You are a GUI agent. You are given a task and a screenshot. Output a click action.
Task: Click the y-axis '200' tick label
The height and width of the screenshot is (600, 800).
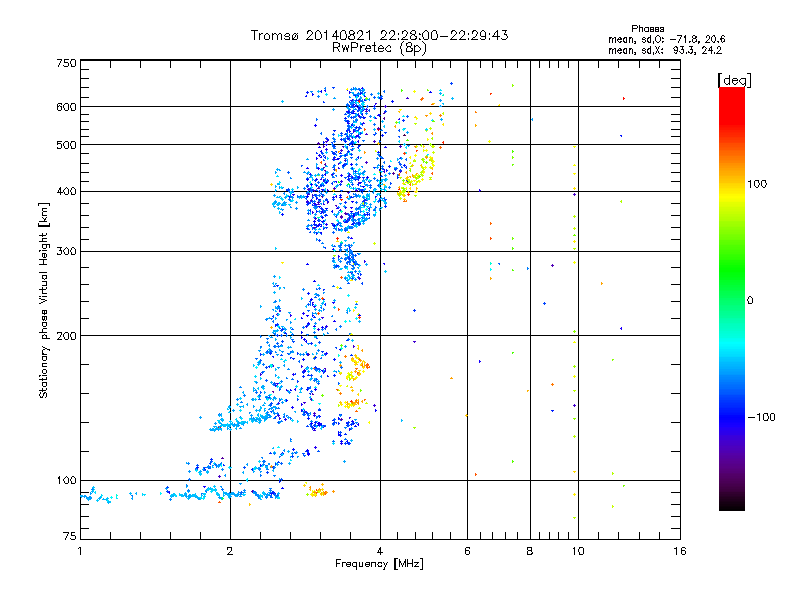66,336
